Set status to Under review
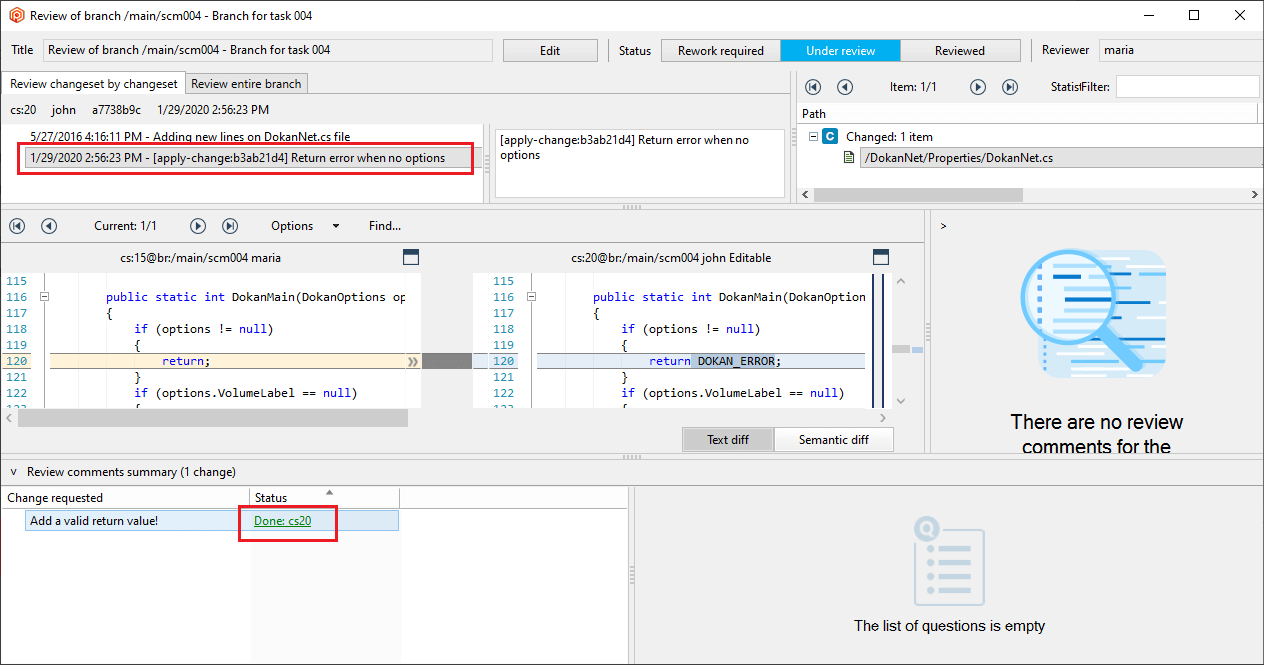 [x=840, y=51]
